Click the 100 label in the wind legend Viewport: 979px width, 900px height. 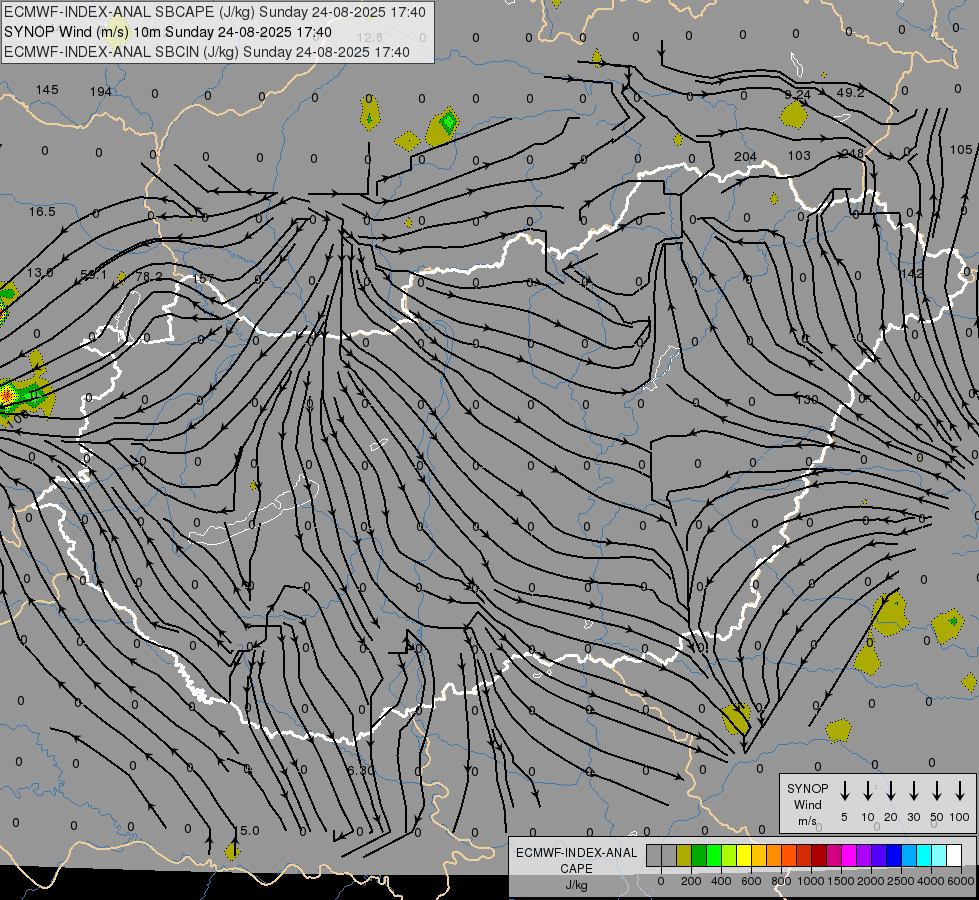pyautogui.click(x=960, y=817)
